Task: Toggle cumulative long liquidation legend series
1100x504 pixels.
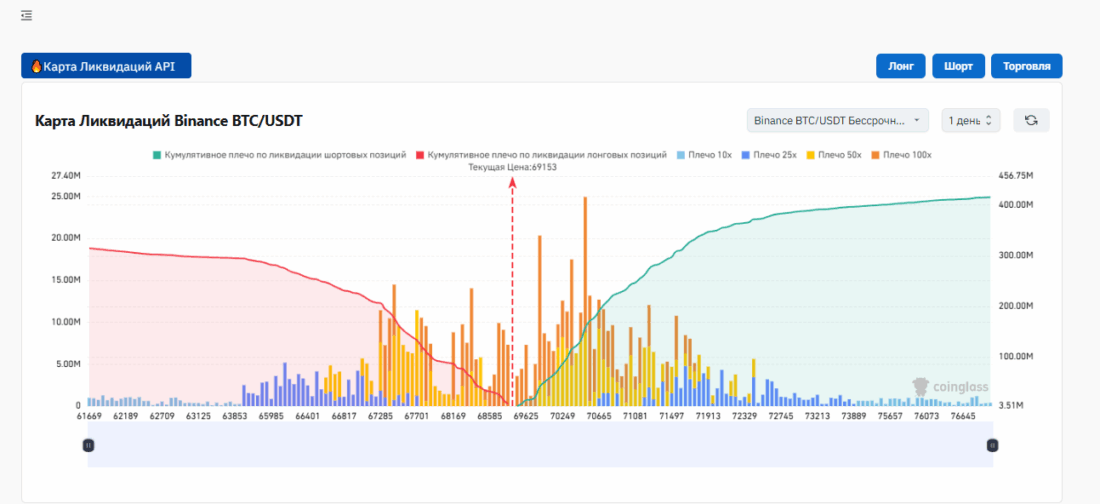Action: point(541,154)
